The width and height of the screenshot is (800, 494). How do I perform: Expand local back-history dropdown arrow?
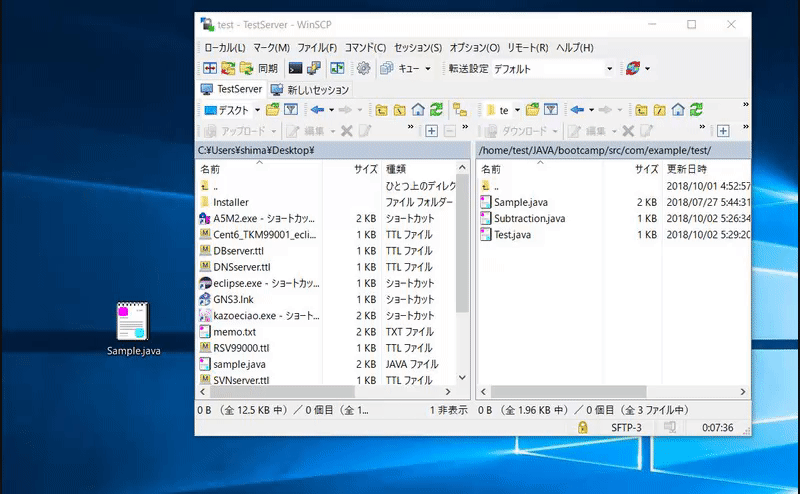coord(332,110)
